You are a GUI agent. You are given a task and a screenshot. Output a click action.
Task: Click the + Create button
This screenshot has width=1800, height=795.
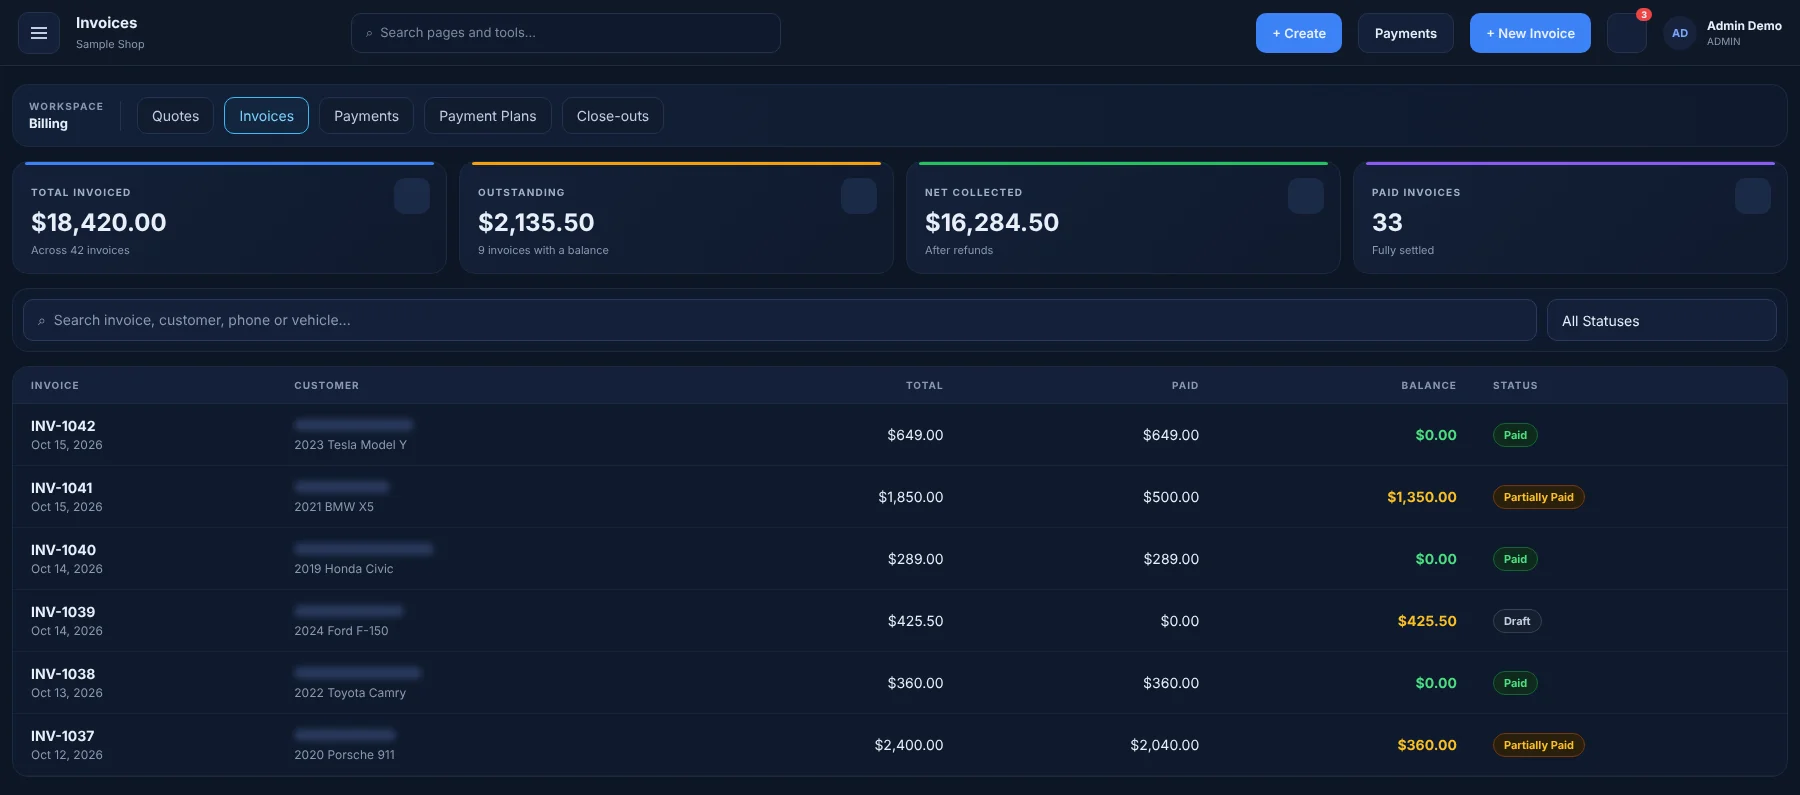click(1299, 33)
